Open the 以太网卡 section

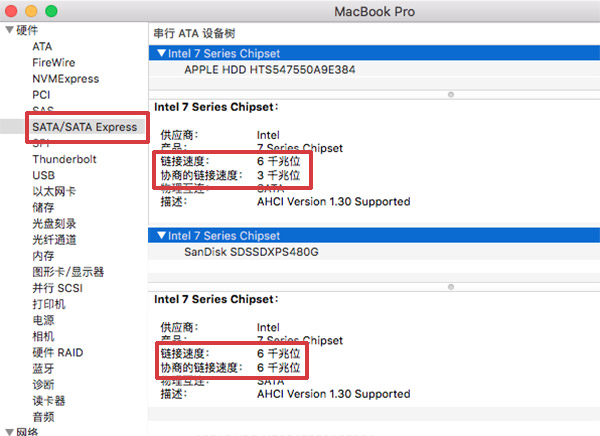[x=54, y=191]
